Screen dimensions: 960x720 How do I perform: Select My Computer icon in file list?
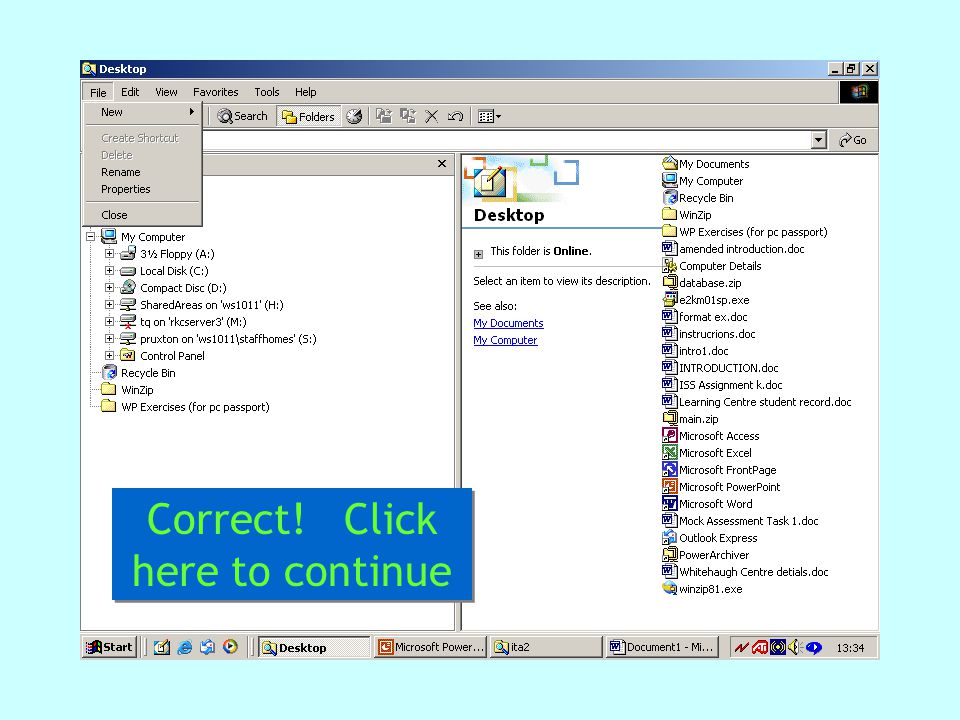tap(670, 181)
